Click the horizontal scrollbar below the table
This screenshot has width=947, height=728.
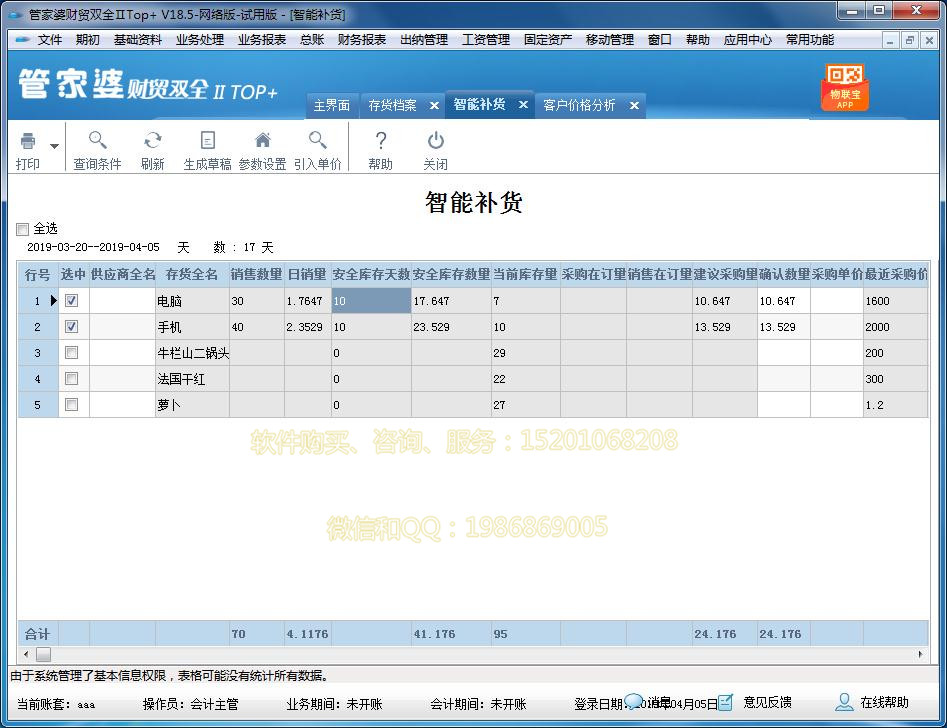pyautogui.click(x=44, y=654)
